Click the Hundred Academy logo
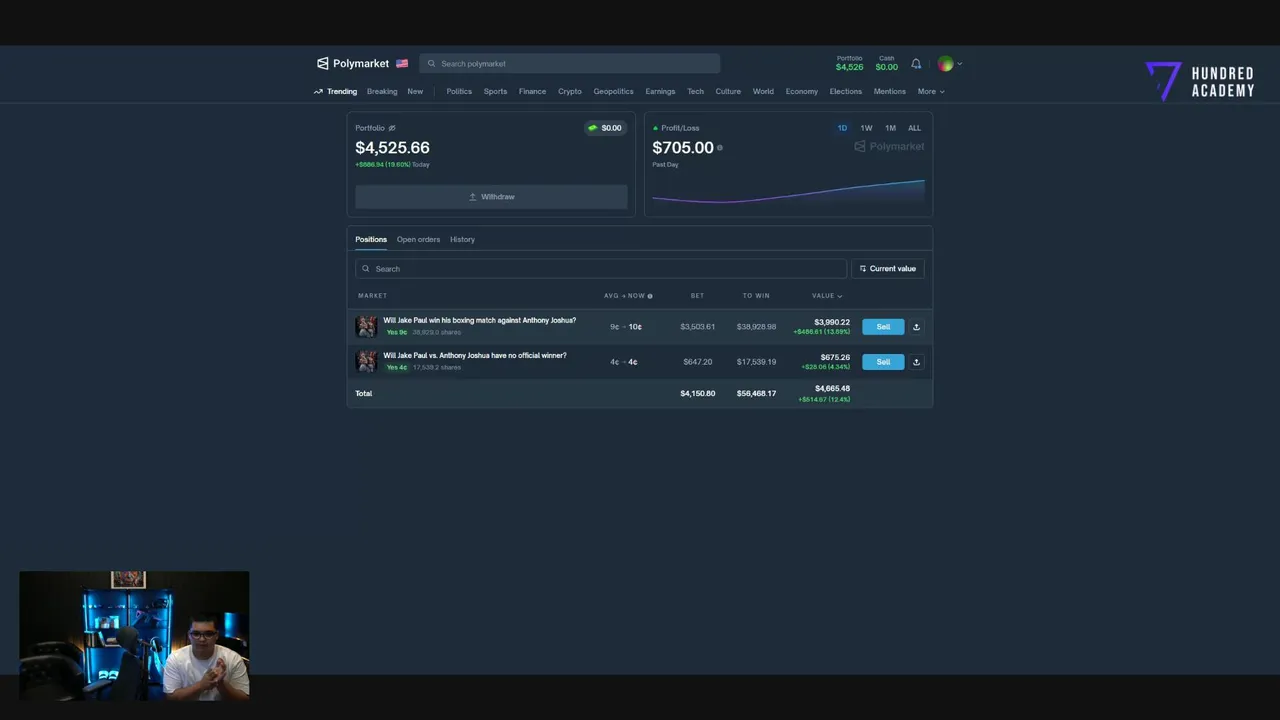 [1199, 81]
